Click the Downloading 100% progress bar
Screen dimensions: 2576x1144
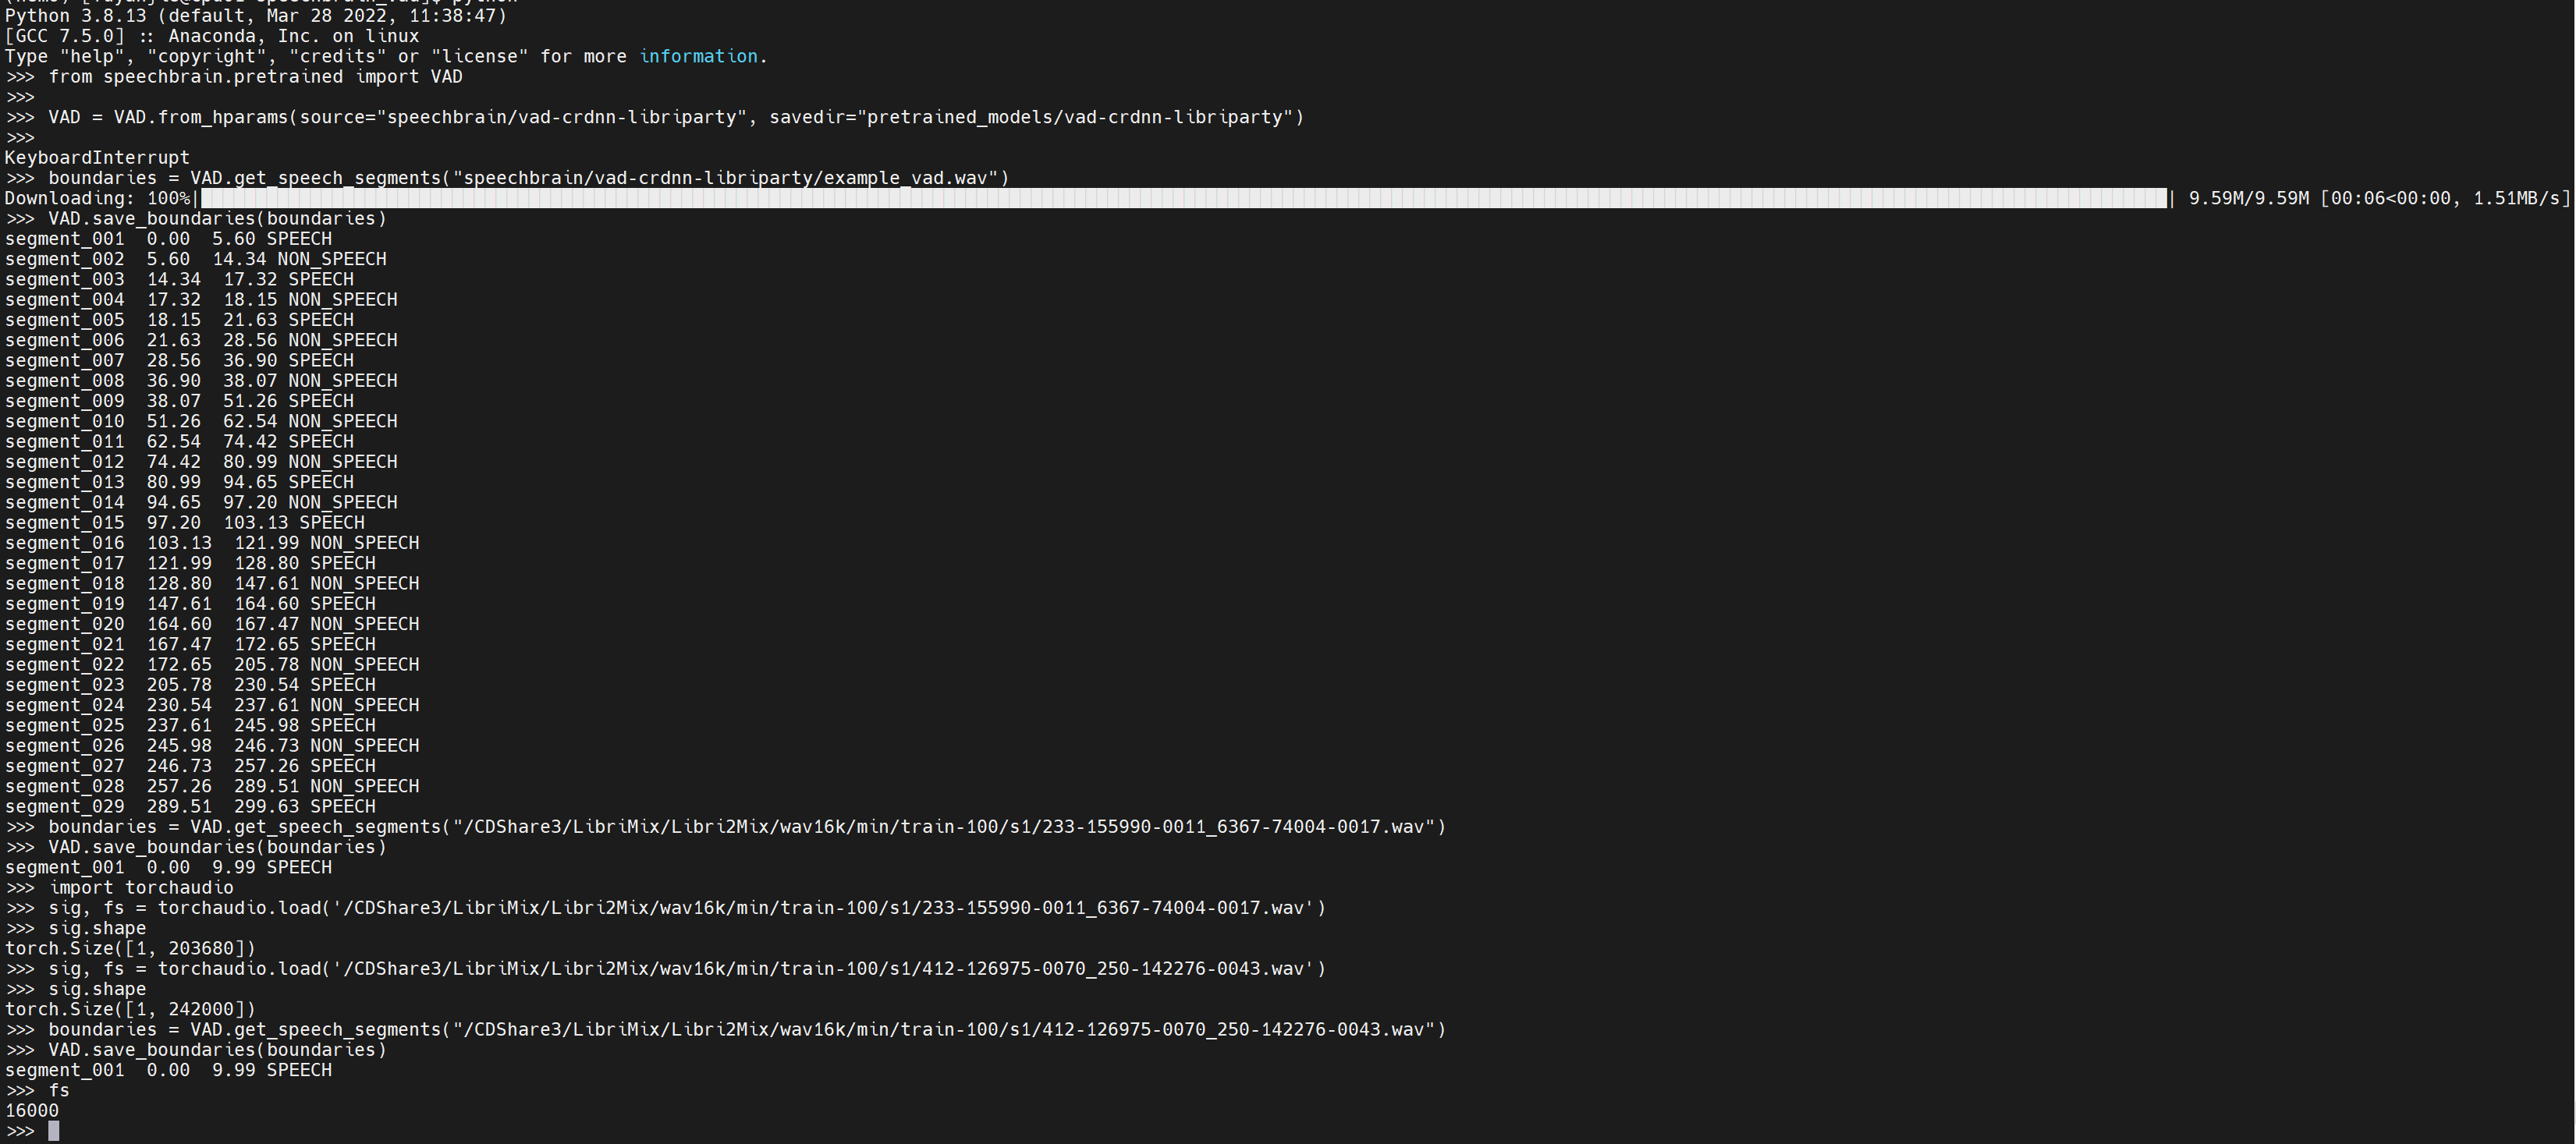1183,198
